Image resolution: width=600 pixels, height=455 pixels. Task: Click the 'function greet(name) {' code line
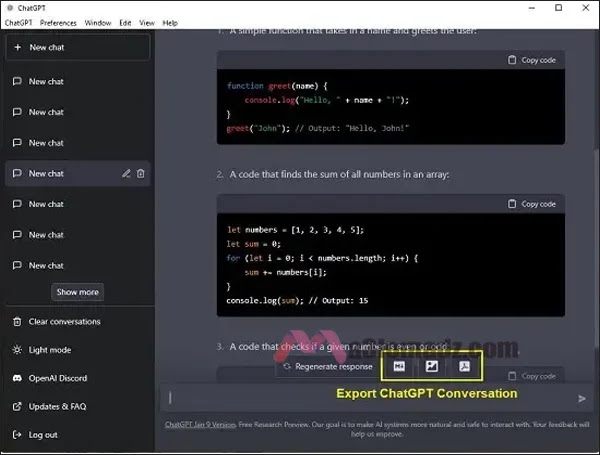(x=277, y=86)
